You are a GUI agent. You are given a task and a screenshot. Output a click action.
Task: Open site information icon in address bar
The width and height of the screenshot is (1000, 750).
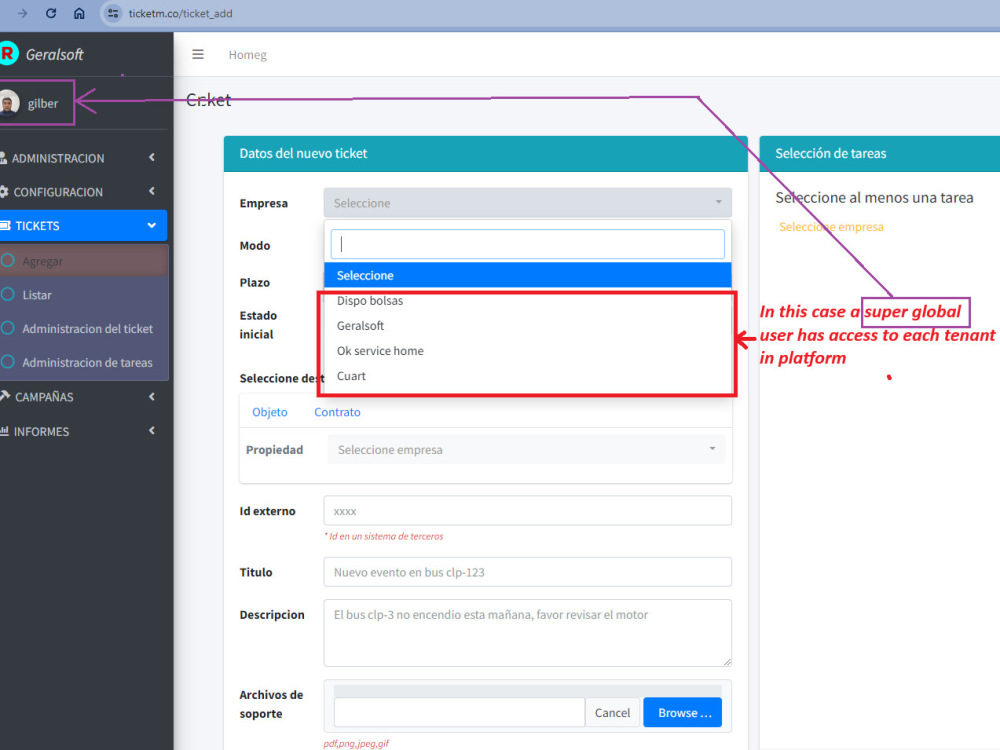pyautogui.click(x=113, y=13)
